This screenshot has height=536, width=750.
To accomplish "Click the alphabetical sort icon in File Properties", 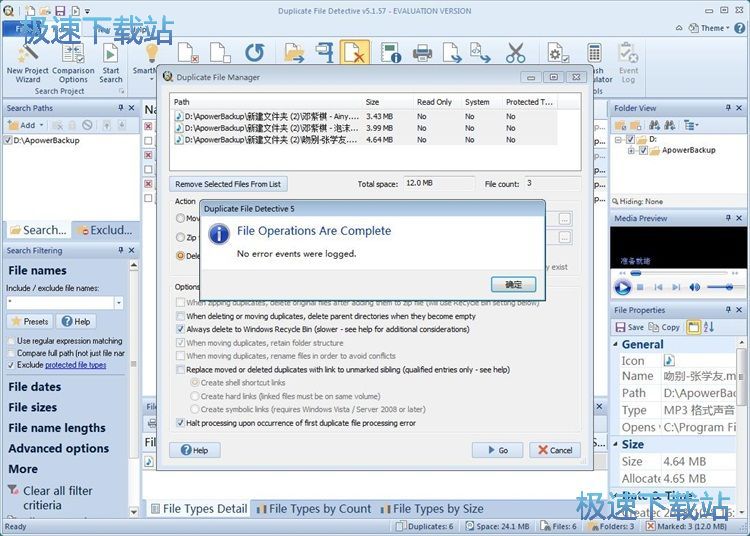I will (x=709, y=327).
